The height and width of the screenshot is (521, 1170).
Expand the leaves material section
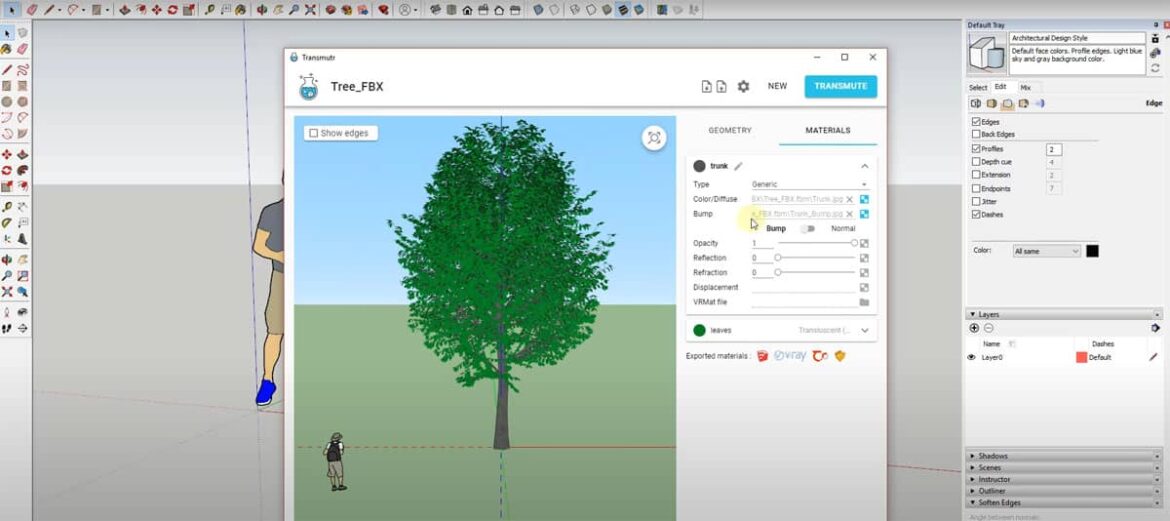tap(864, 330)
